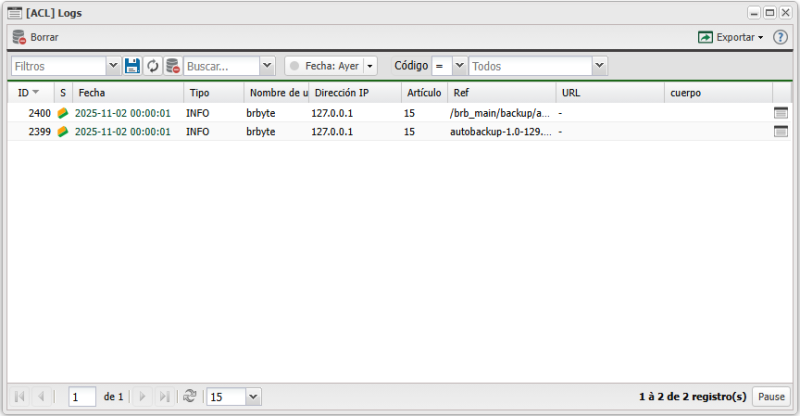Click 127.0.0.1 in row 2399
Image resolution: width=800 pixels, height=416 pixels.
[x=332, y=132]
